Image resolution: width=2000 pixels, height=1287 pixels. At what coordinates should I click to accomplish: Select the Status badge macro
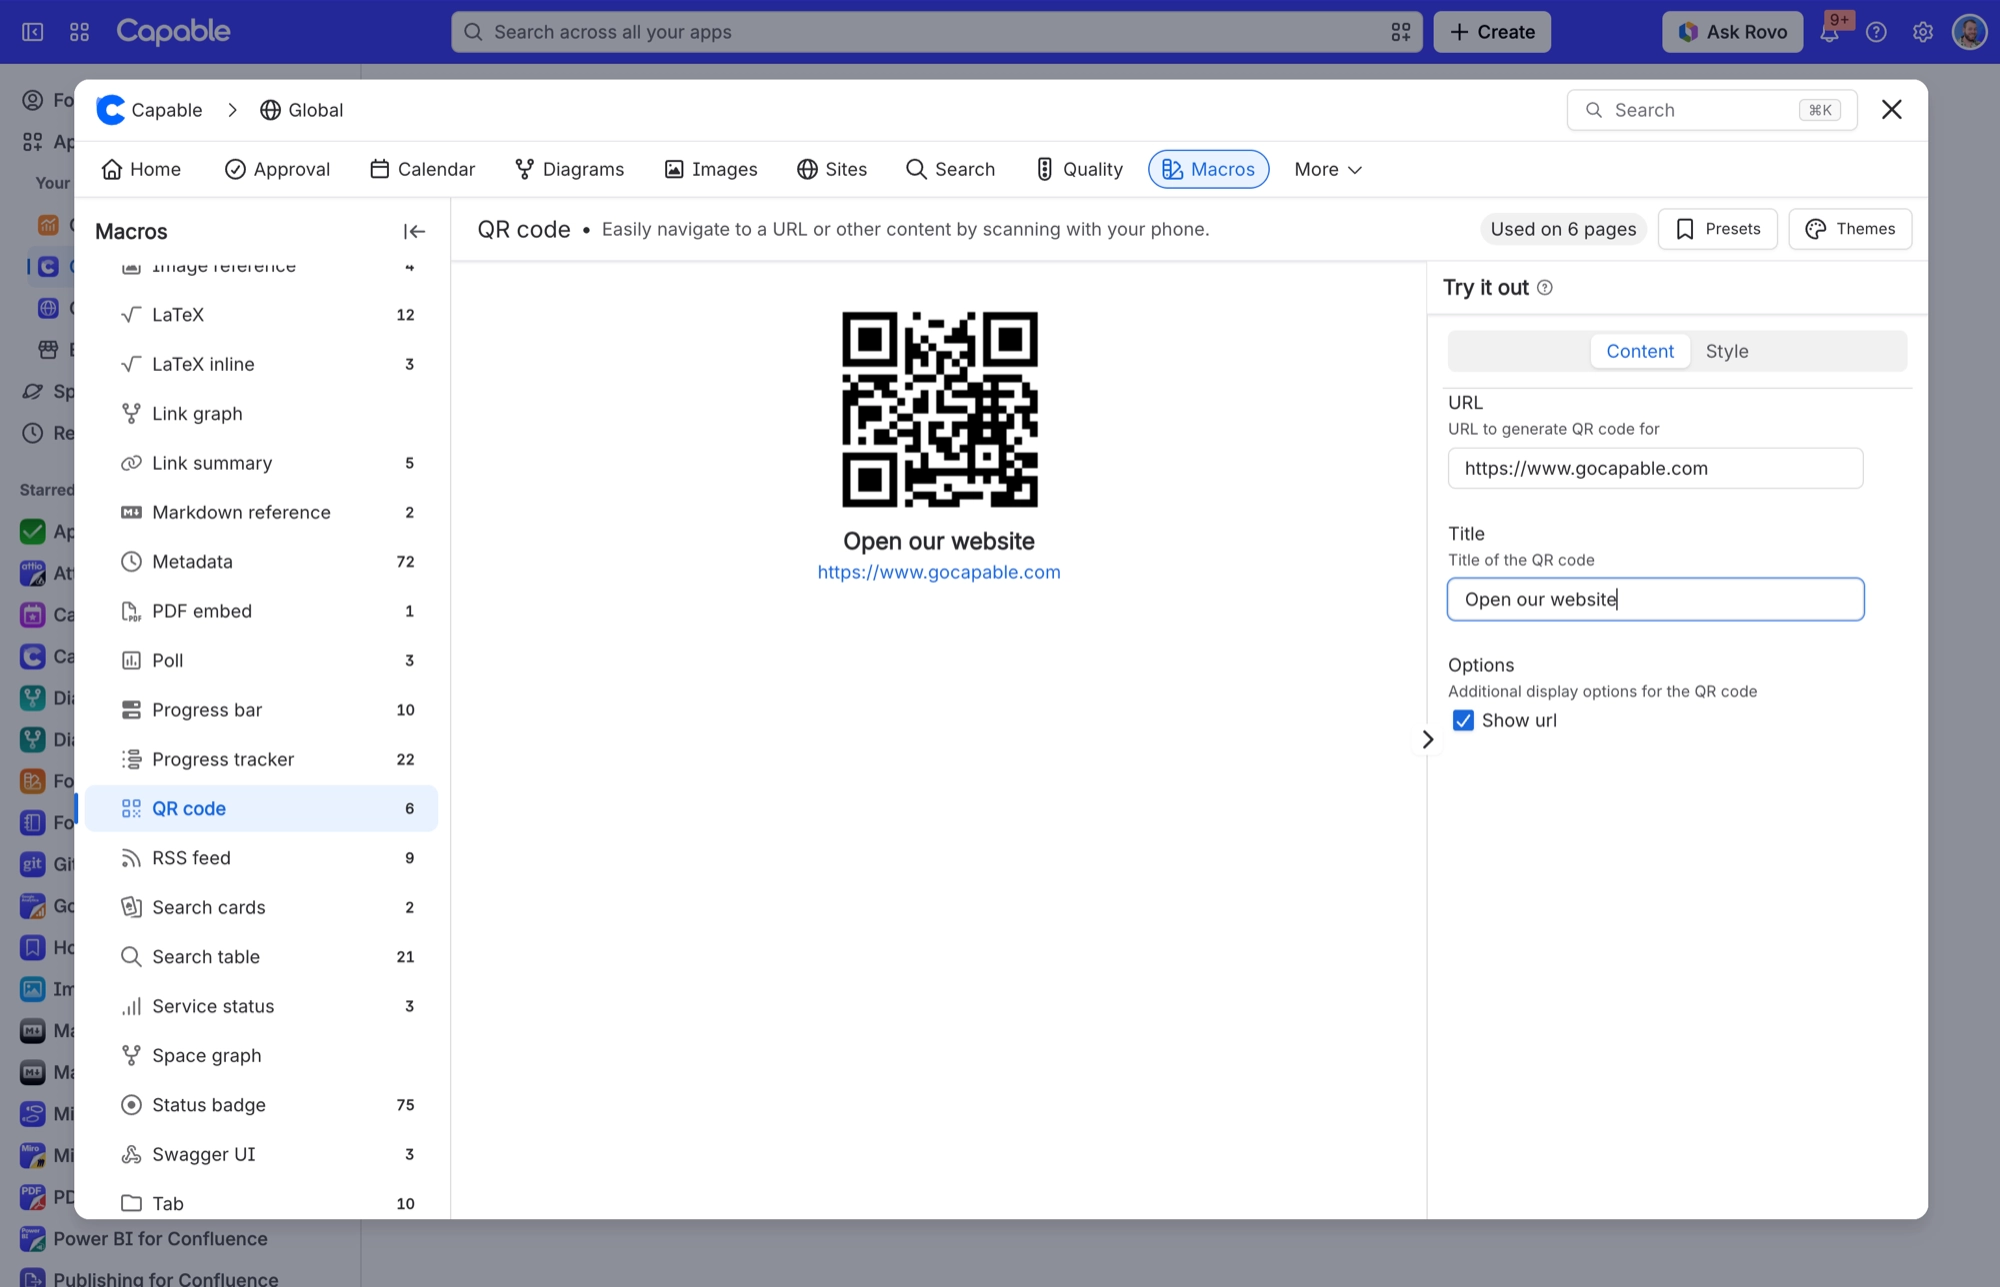pos(261,1105)
